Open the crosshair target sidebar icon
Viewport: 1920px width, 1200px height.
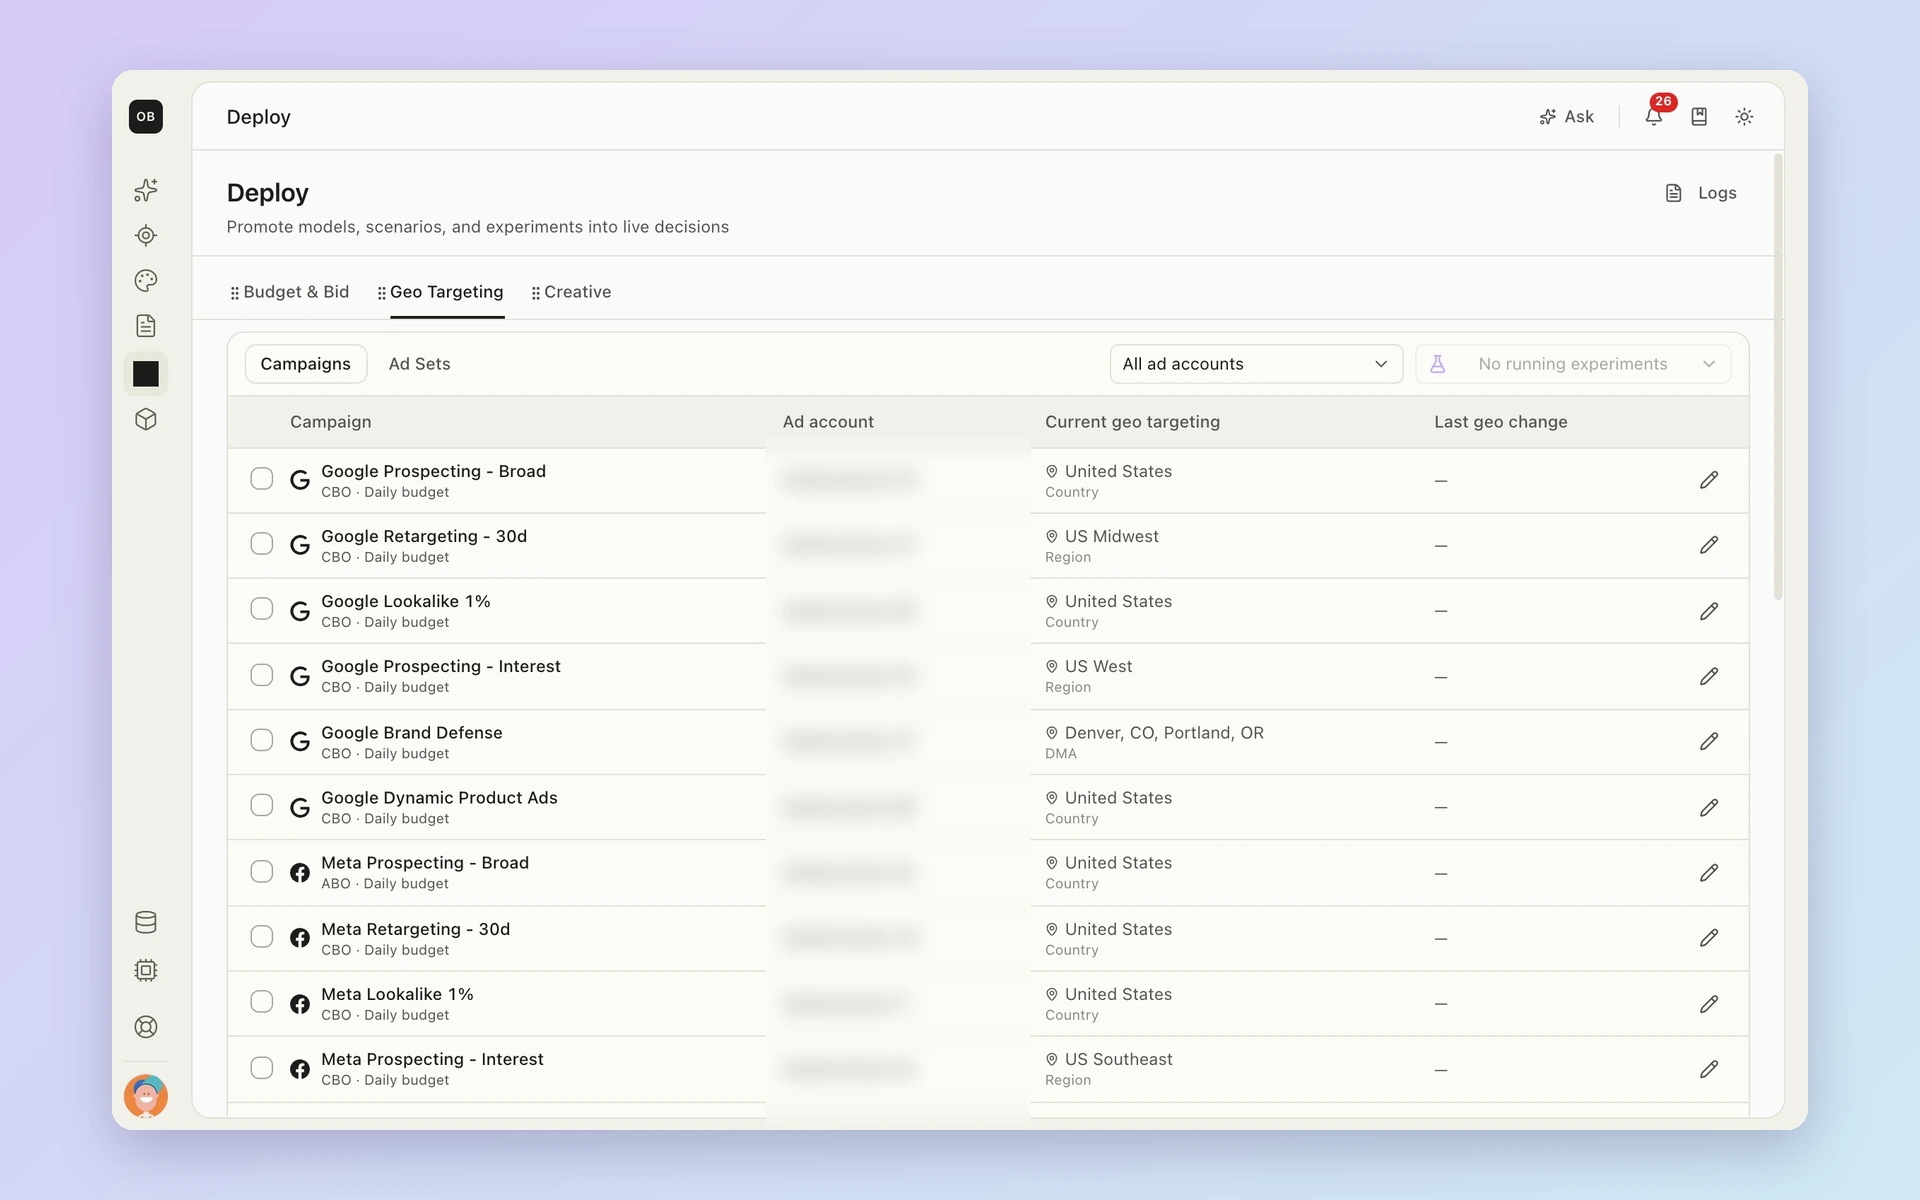[146, 236]
